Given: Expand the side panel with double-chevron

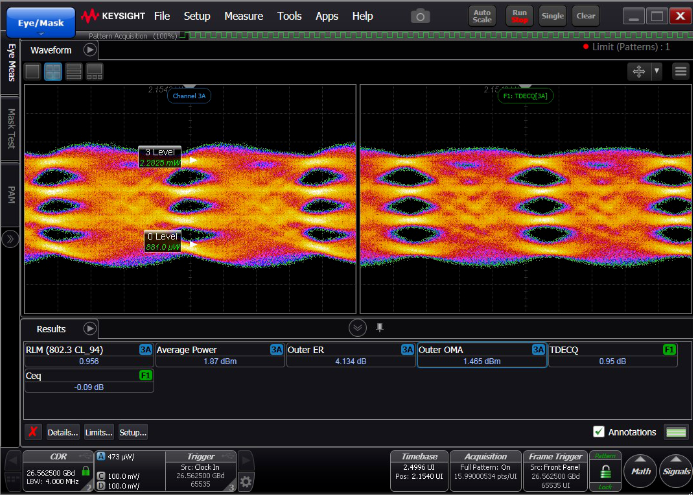Looking at the screenshot, I should pyautogui.click(x=11, y=239).
